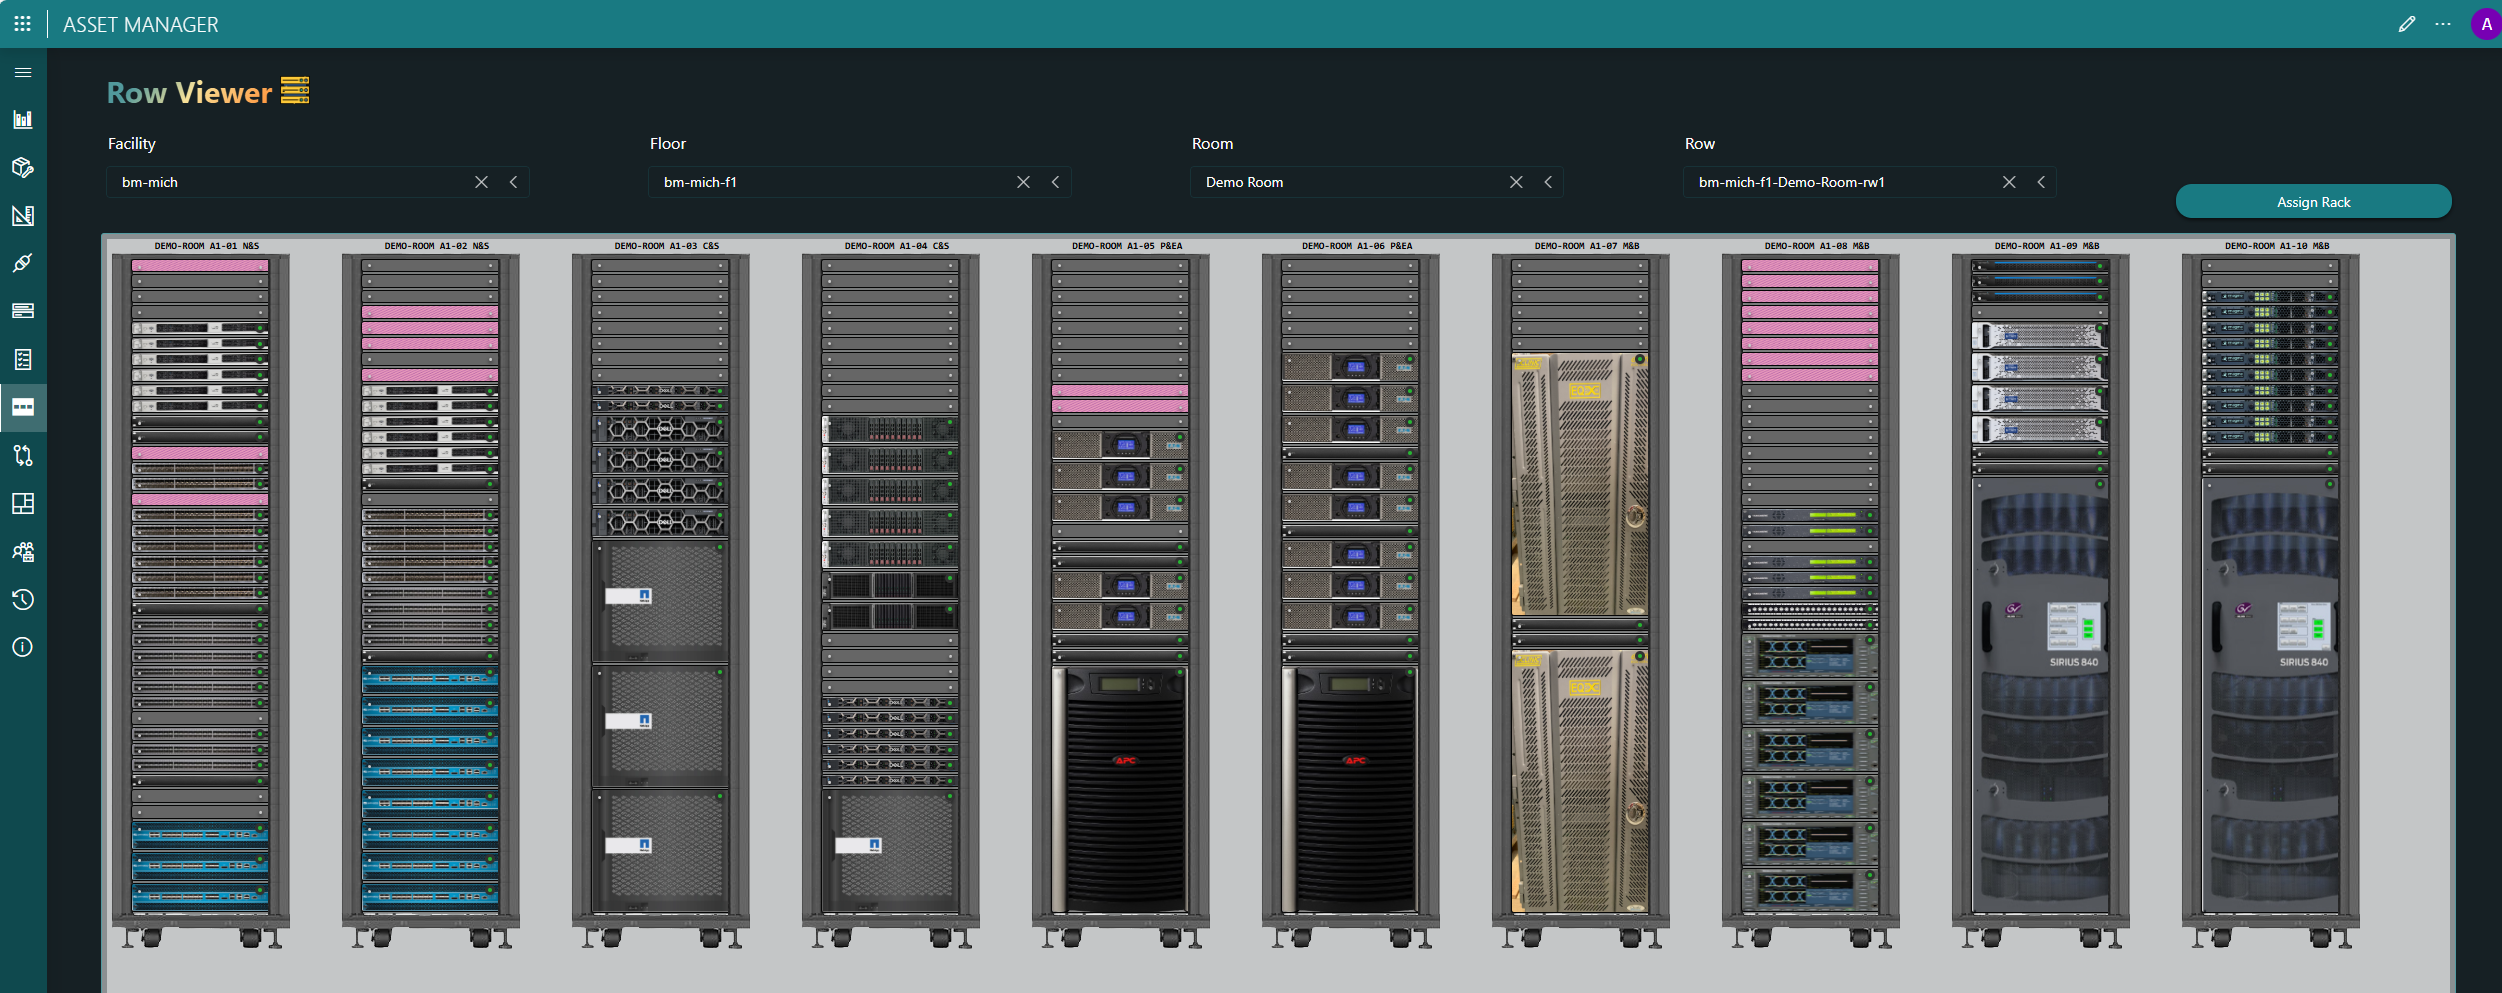The height and width of the screenshot is (993, 2502).
Task: Click the Assign Rack button
Action: point(2313,202)
